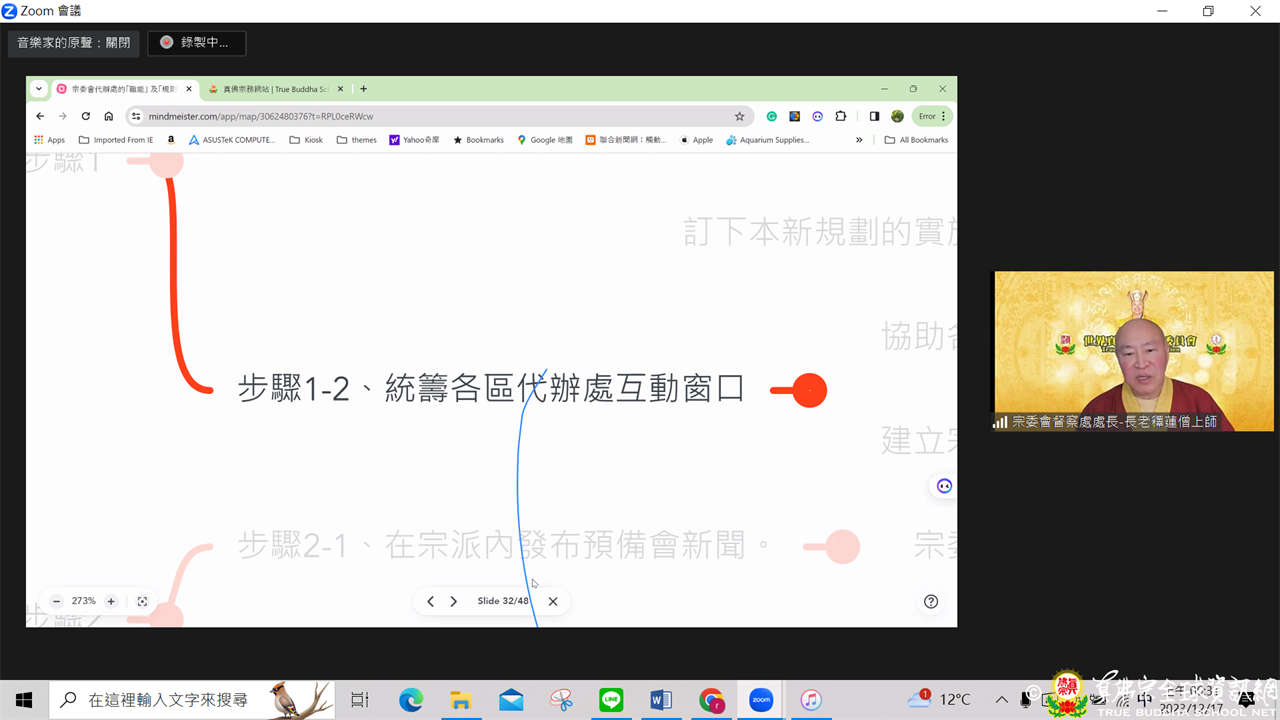Screen dimensions: 1280x720
Task: Open the All Bookmarks folder
Action: (916, 140)
